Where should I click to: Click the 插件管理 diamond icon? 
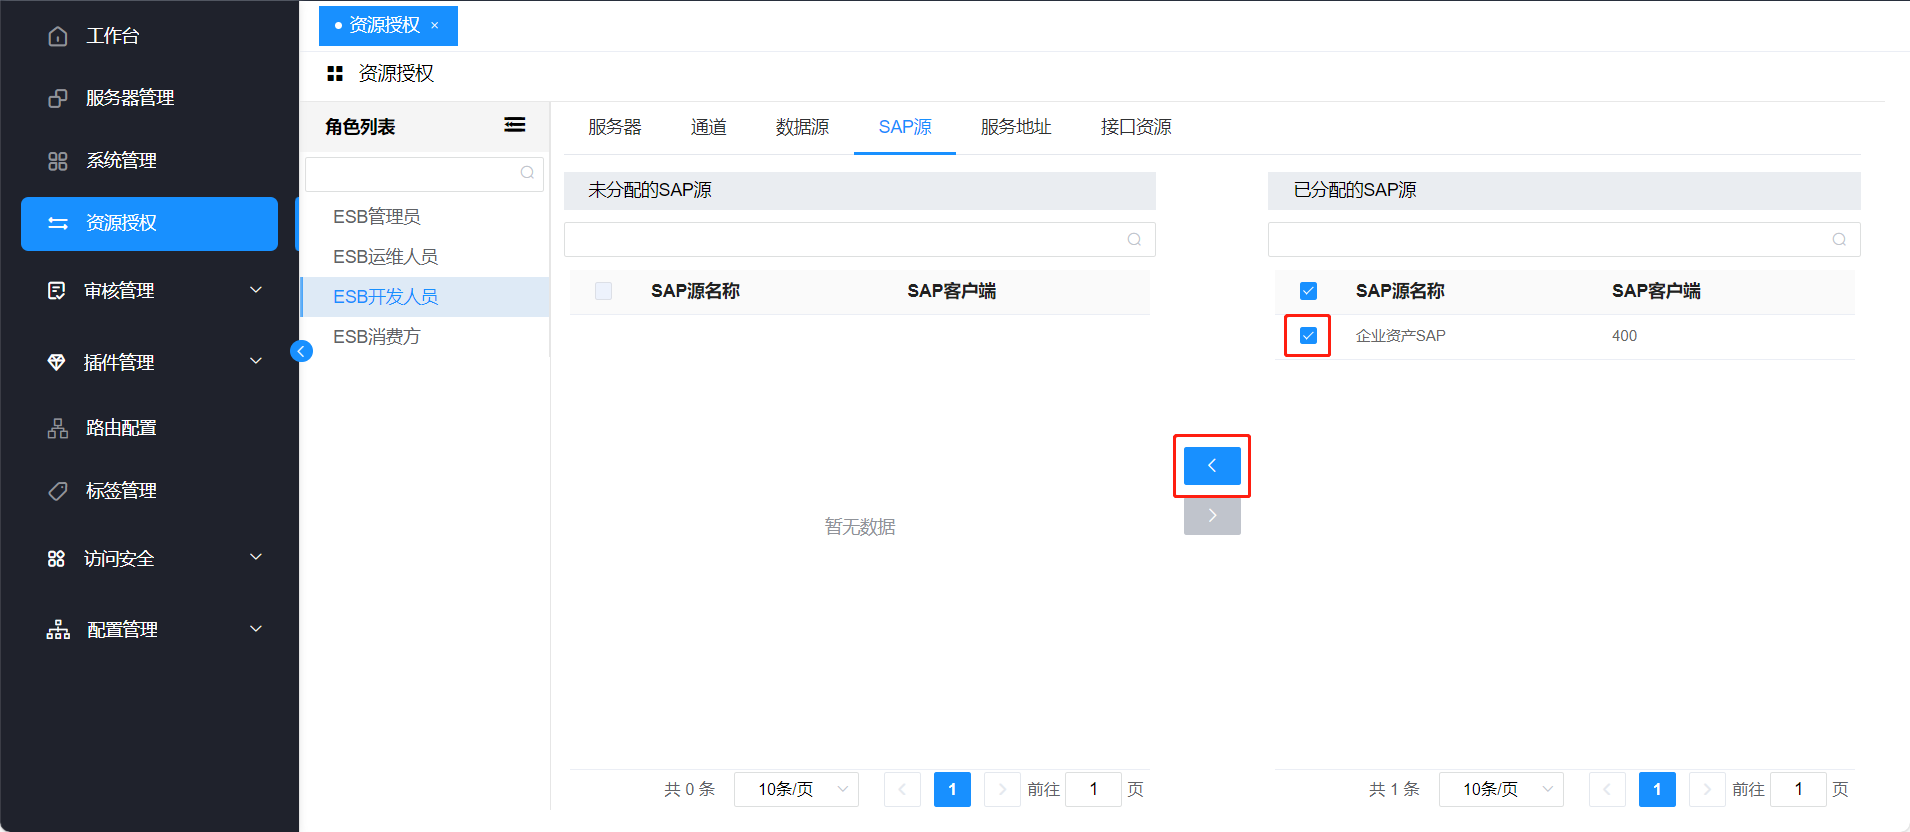click(57, 362)
